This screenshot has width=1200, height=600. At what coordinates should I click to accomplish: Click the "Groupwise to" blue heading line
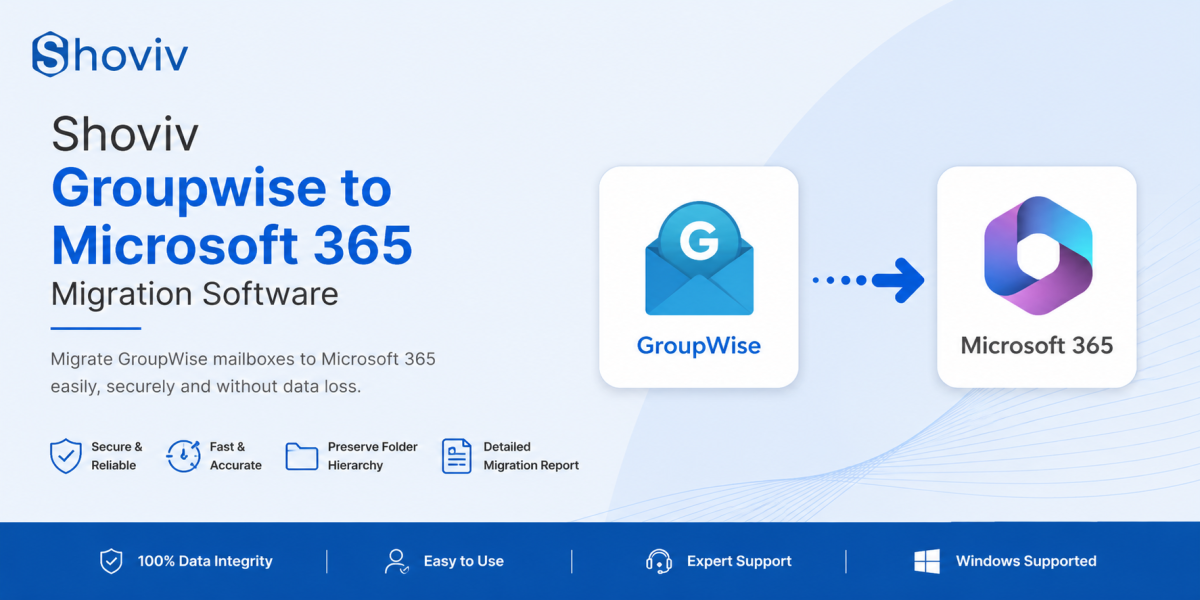(221, 188)
